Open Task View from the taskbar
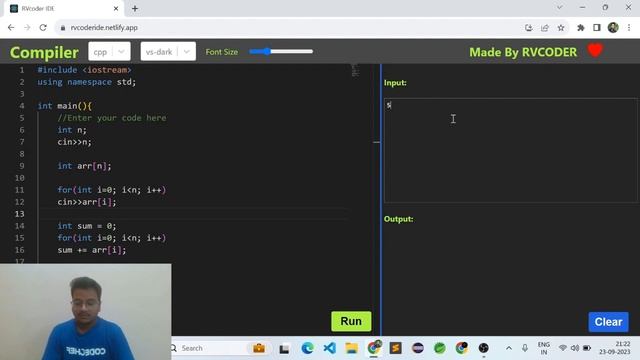The height and width of the screenshot is (360, 640). pos(284,349)
